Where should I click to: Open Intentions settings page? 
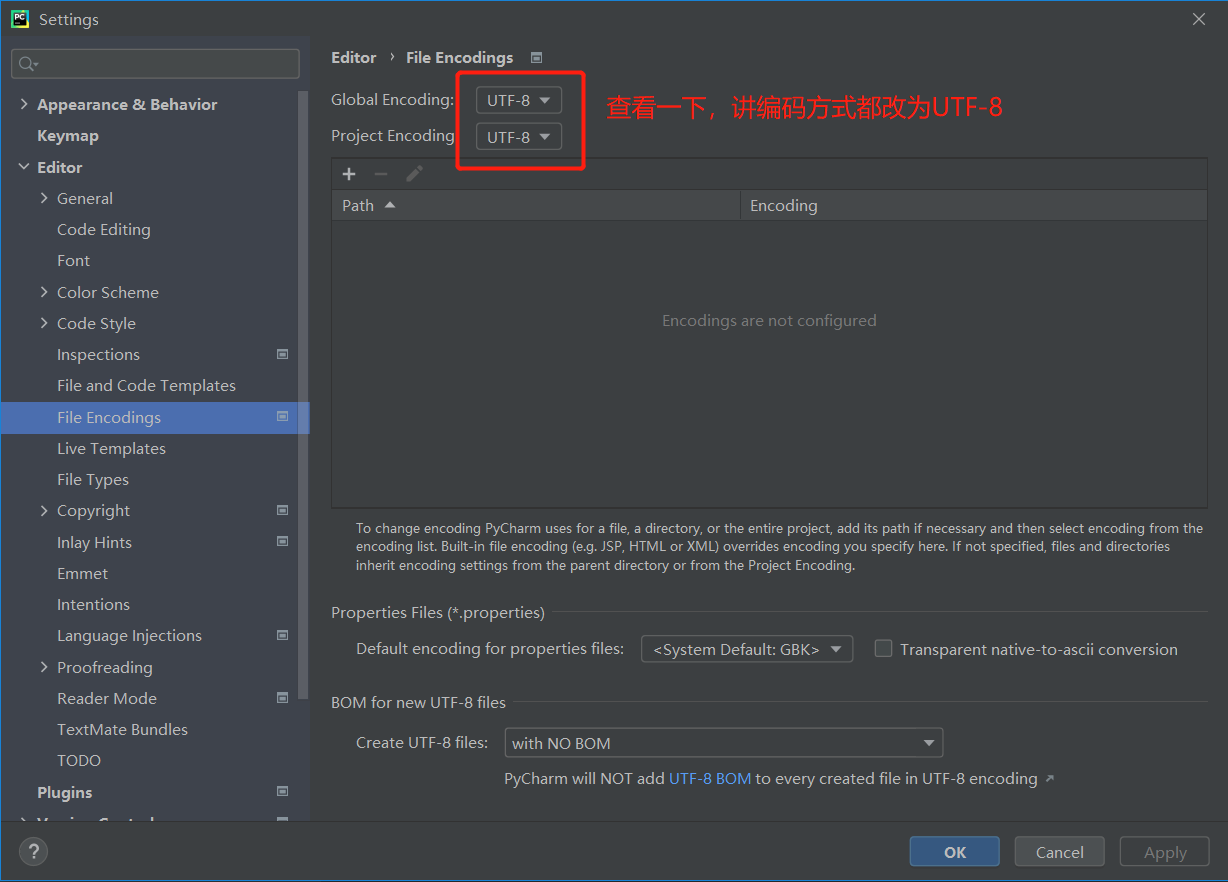[93, 604]
